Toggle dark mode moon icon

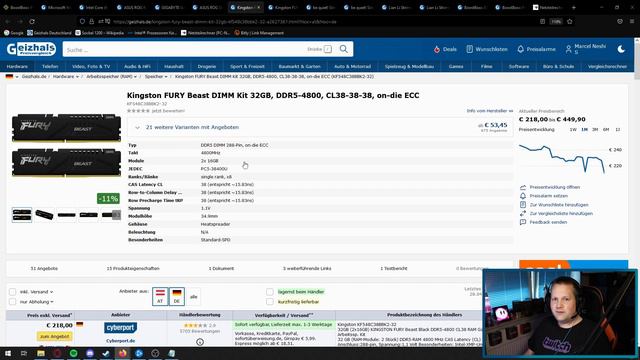[621, 49]
